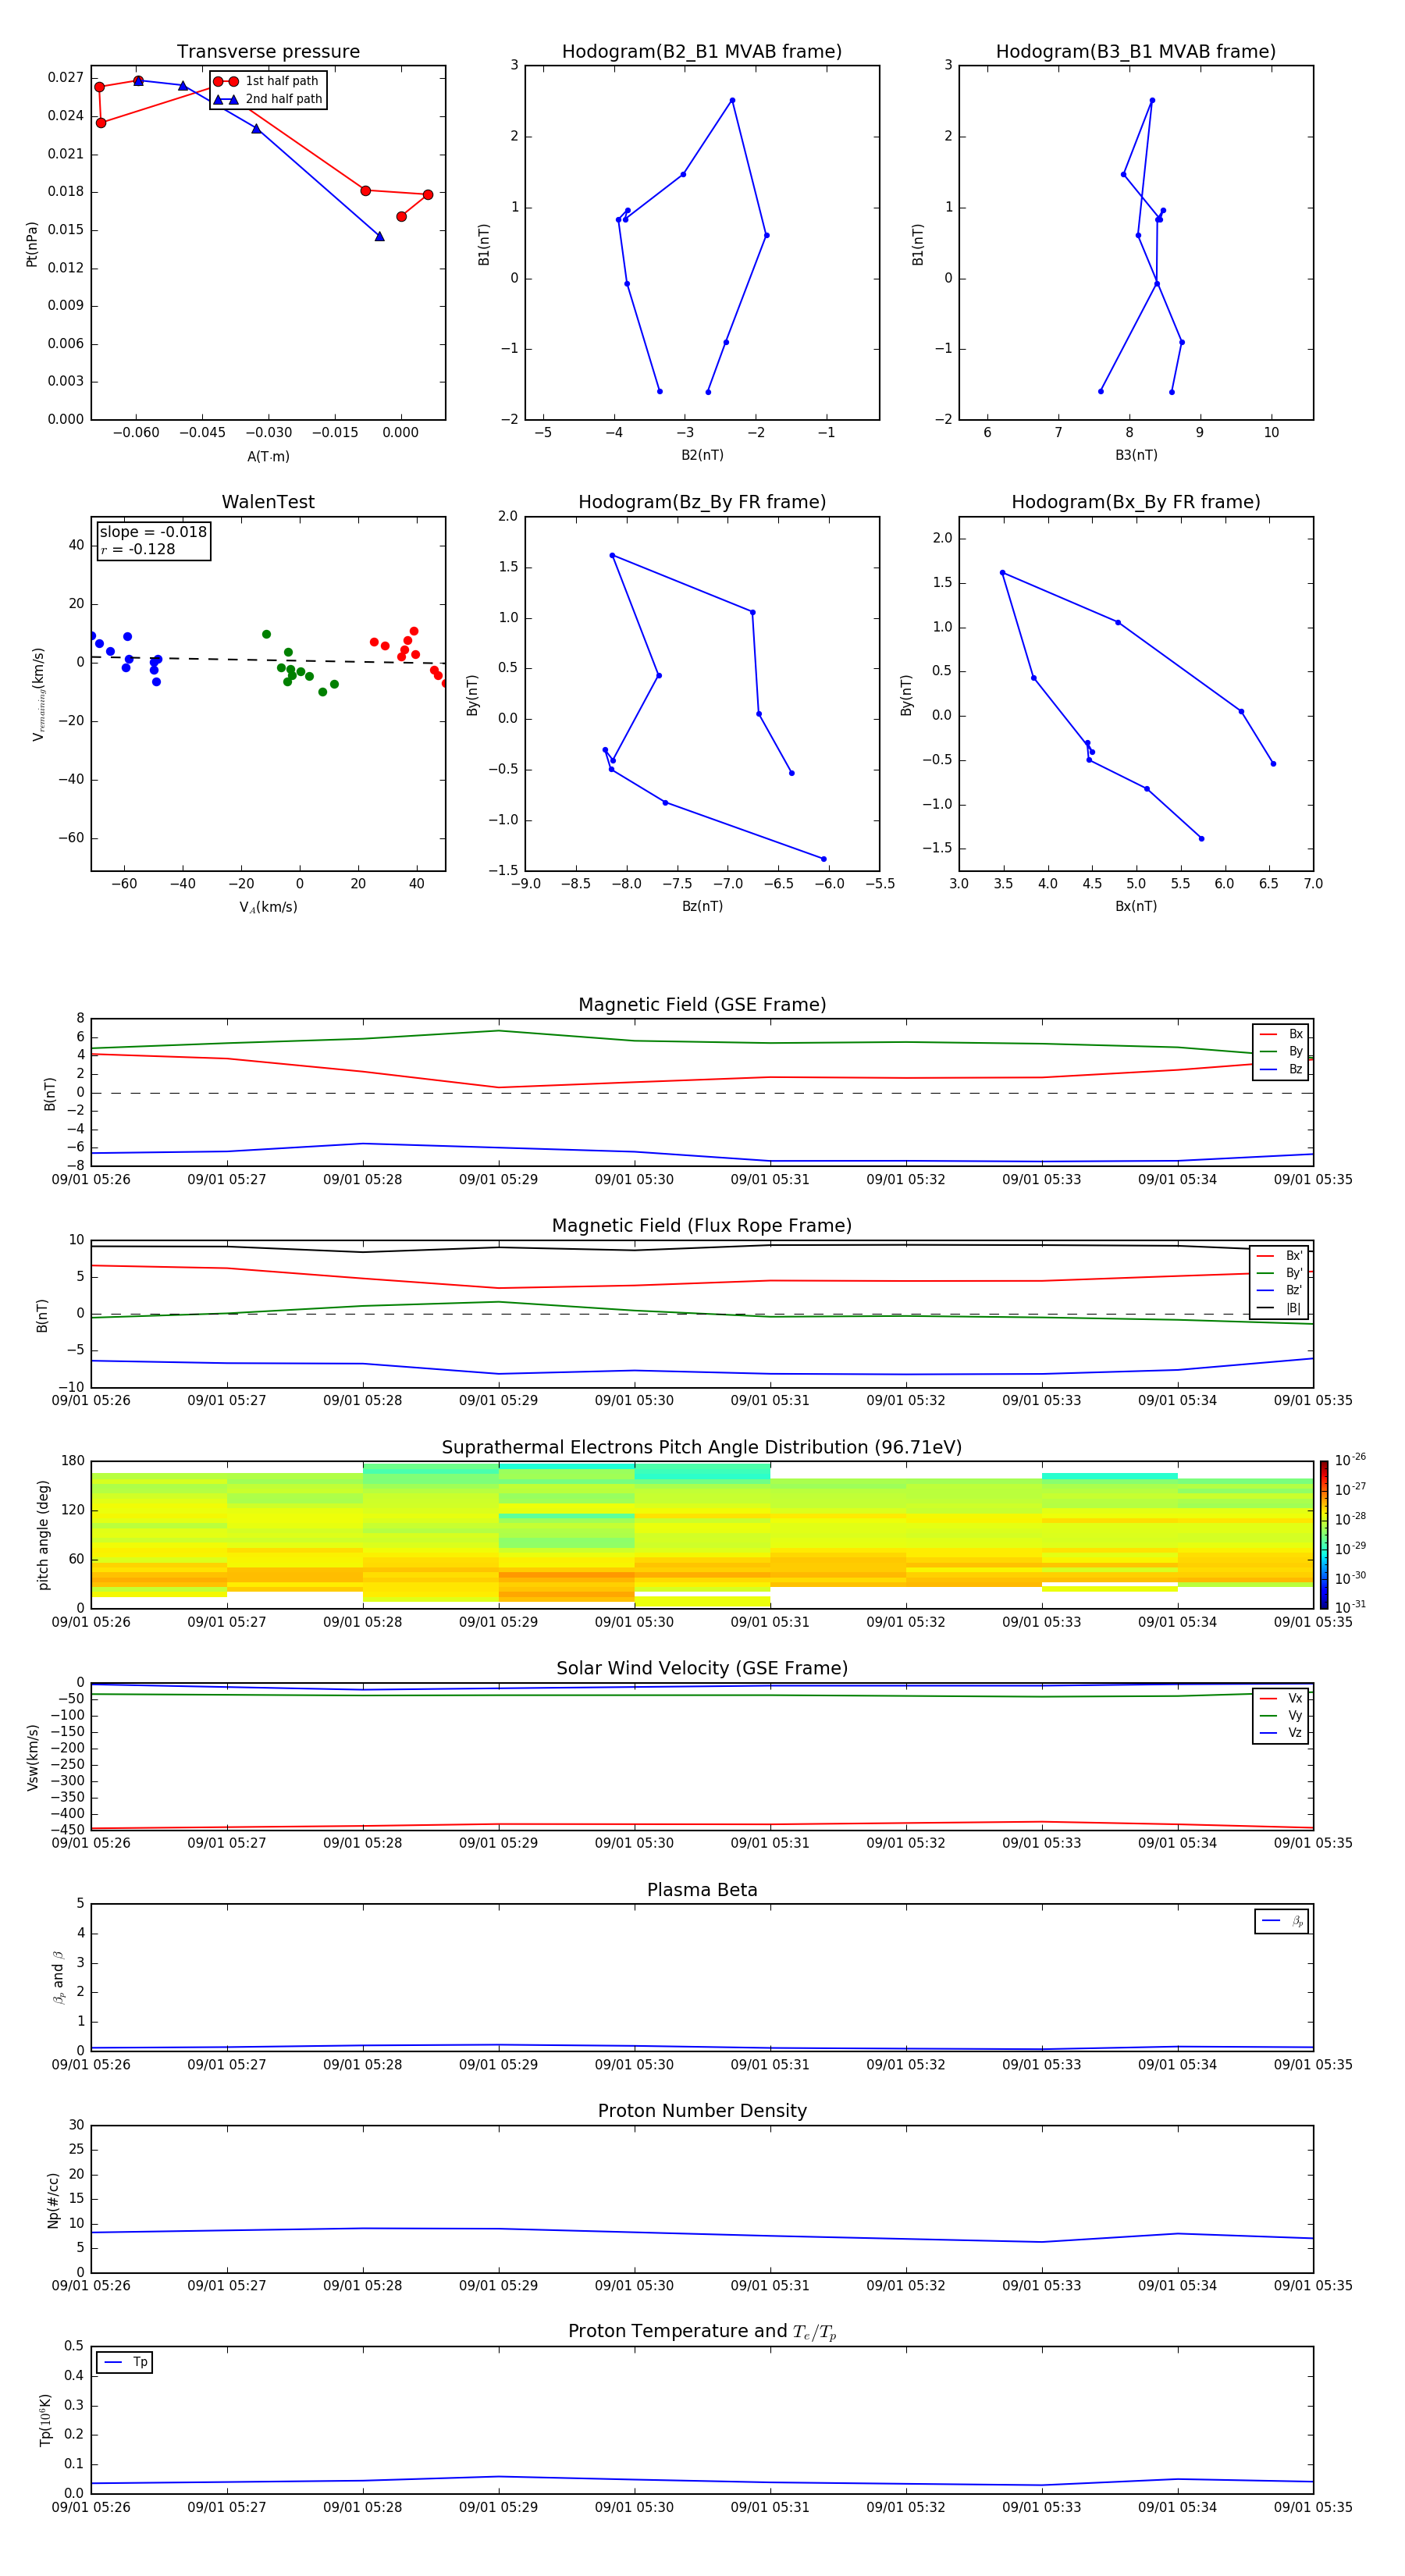Click the 'Vy' legend entry in velocity plot
This screenshot has height=2576, width=1405.
[x=1281, y=1716]
